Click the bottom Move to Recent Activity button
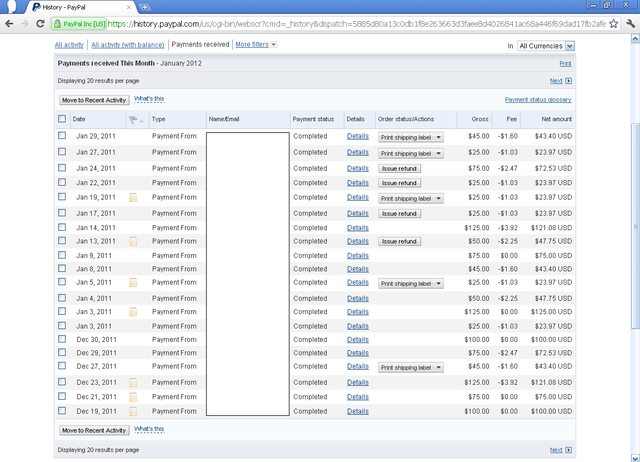 pos(94,430)
